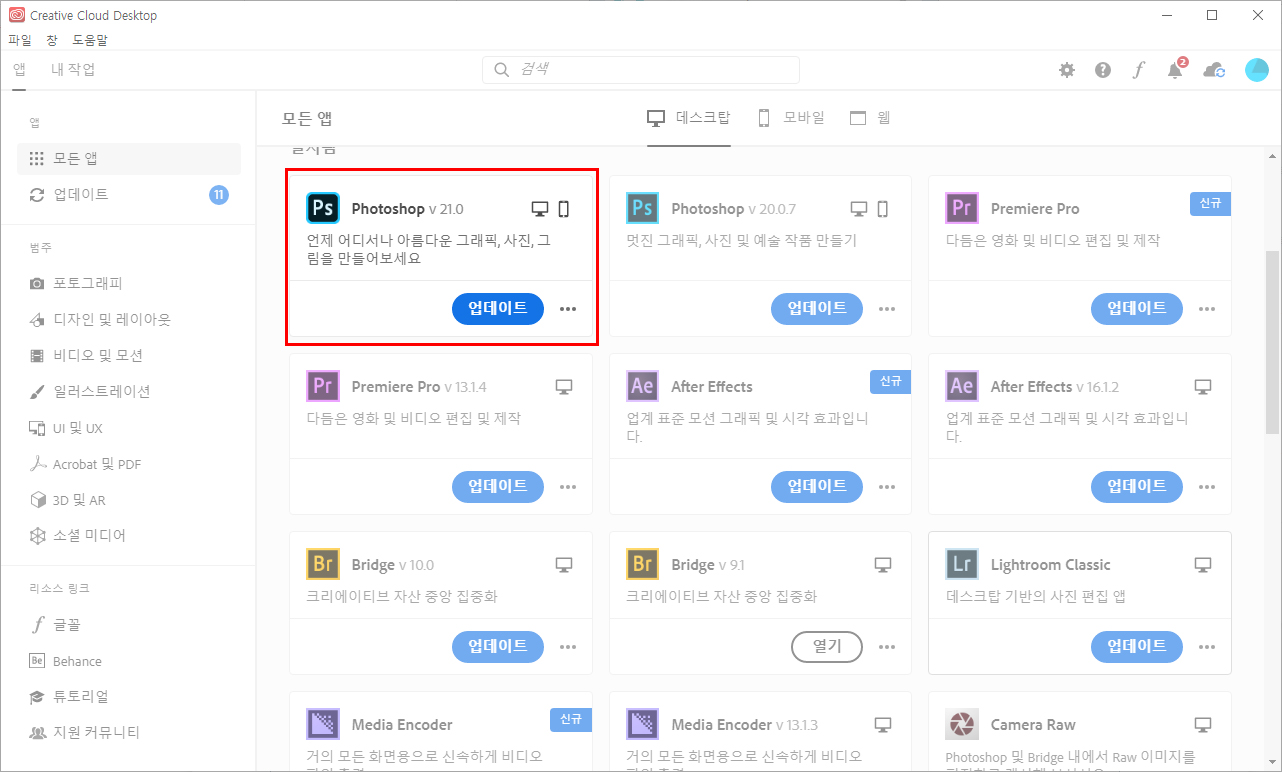Switch to the 웹 tab
The image size is (1282, 772).
[870, 117]
